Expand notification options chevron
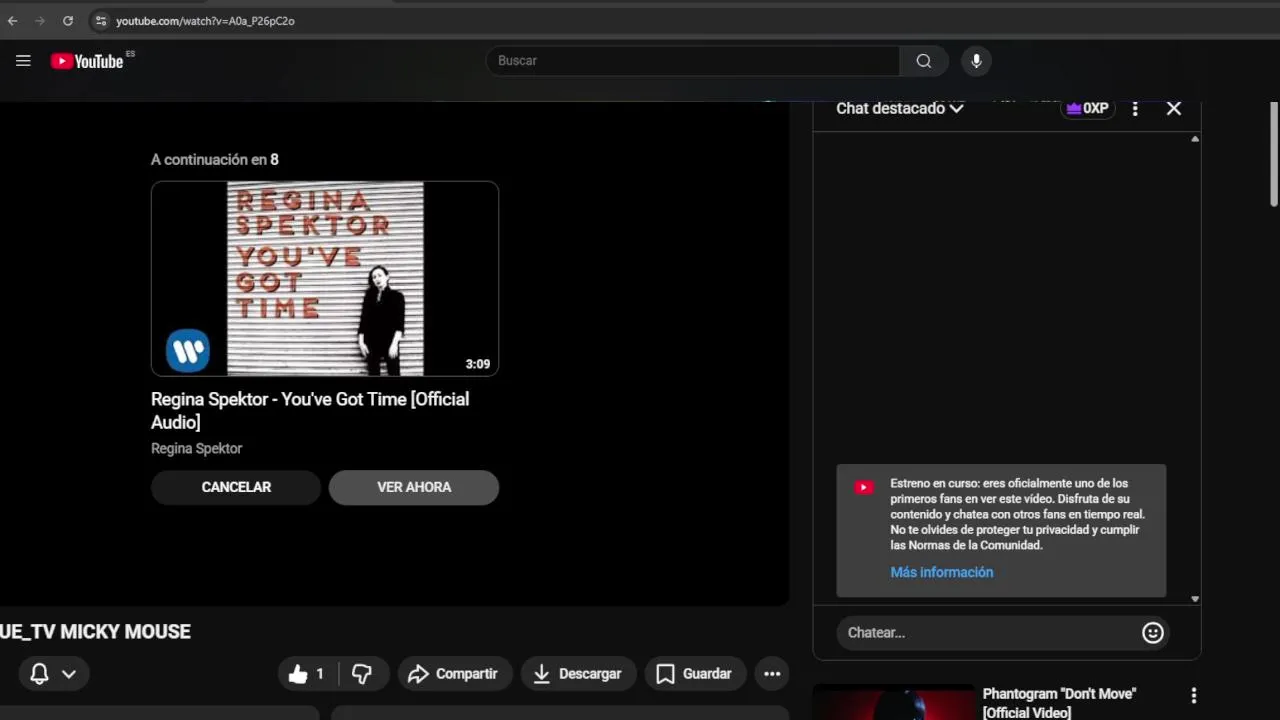Image resolution: width=1280 pixels, height=720 pixels. click(69, 674)
